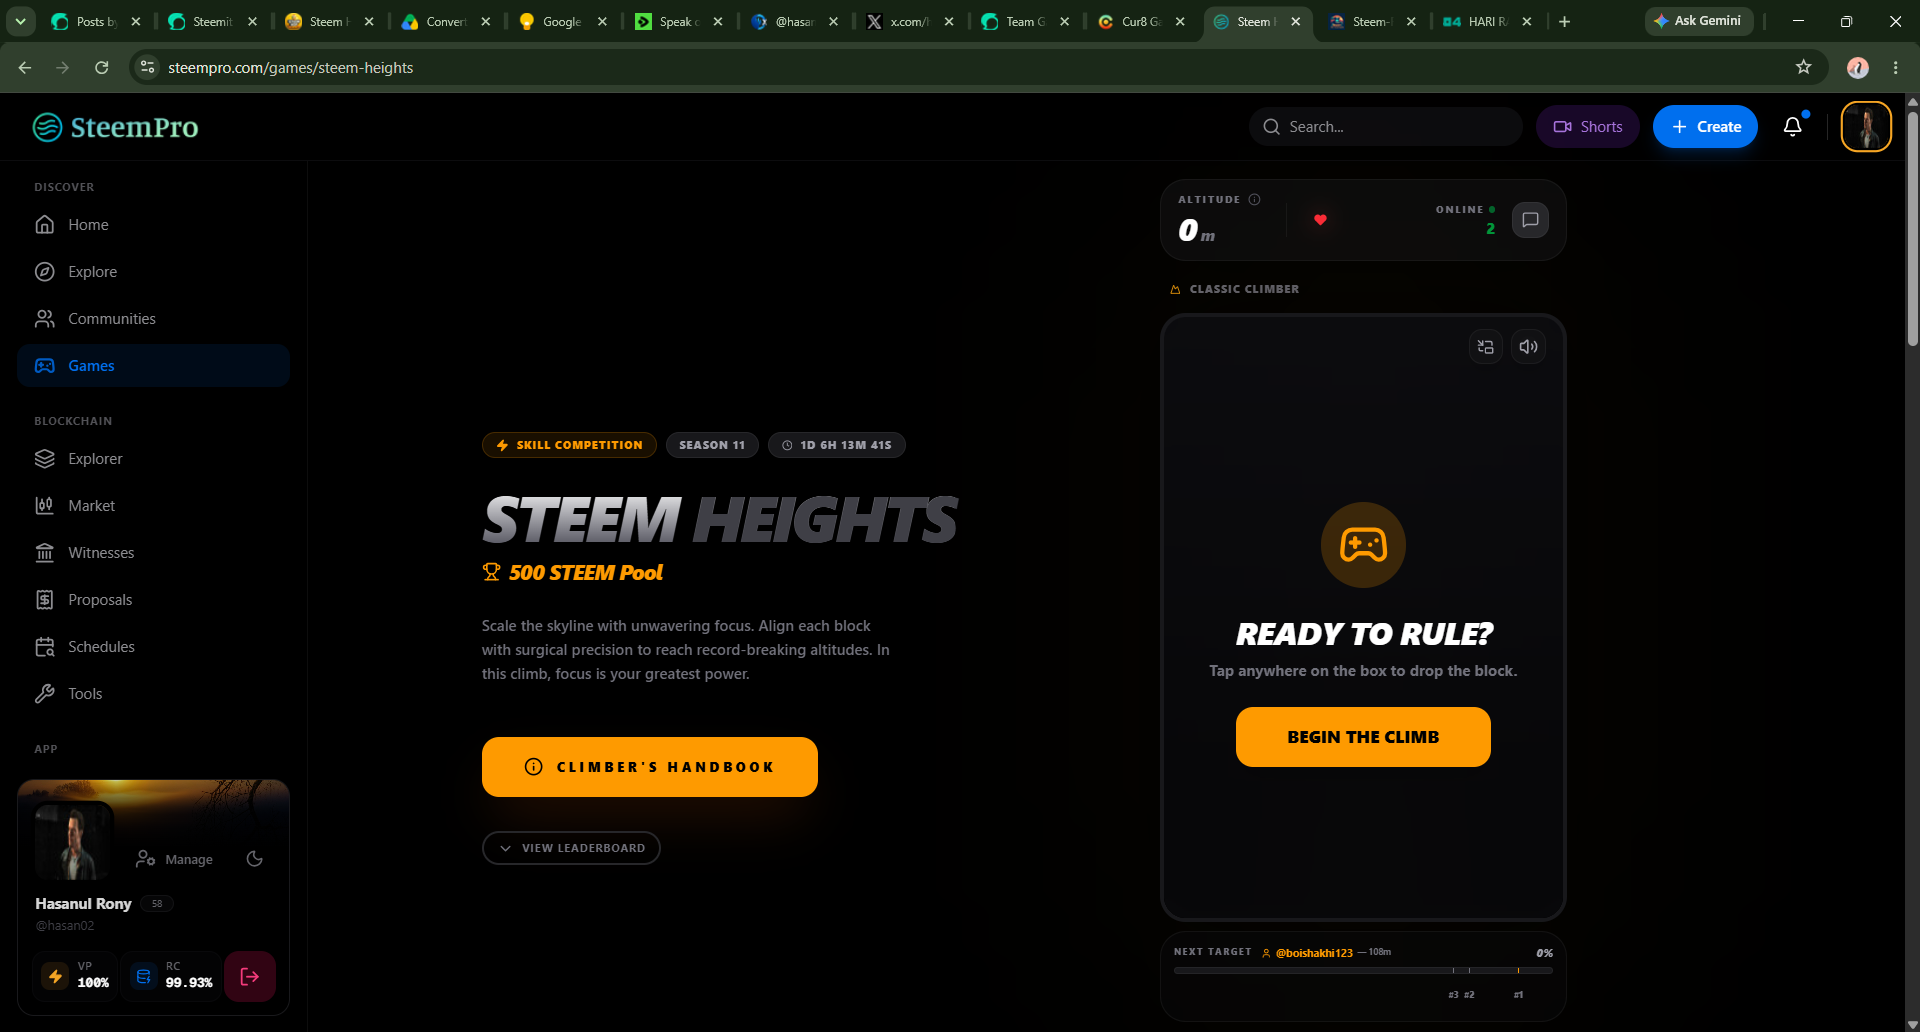Image resolution: width=1920 pixels, height=1032 pixels.
Task: Click the season countdown timer badge
Action: 837,445
